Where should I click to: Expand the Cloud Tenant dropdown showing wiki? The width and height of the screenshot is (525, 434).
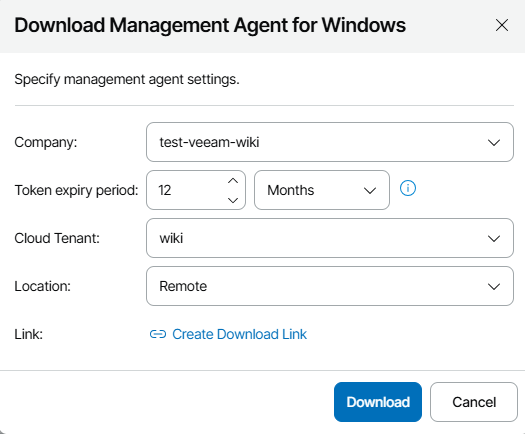pyautogui.click(x=330, y=238)
